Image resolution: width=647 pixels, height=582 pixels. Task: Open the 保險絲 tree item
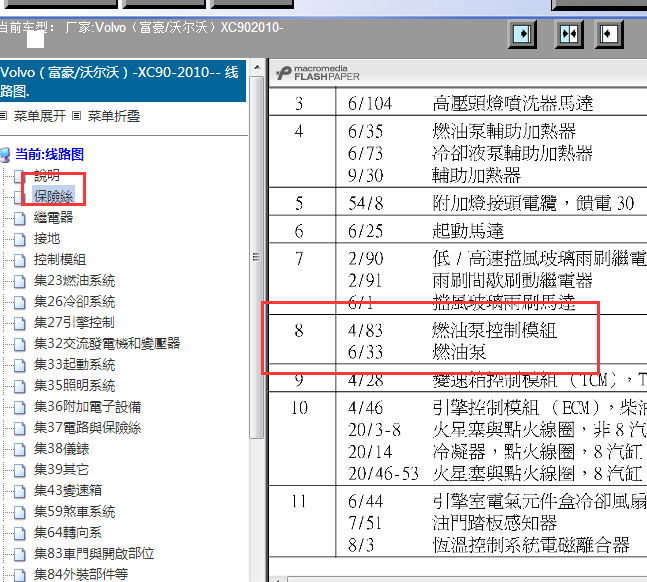point(53,196)
